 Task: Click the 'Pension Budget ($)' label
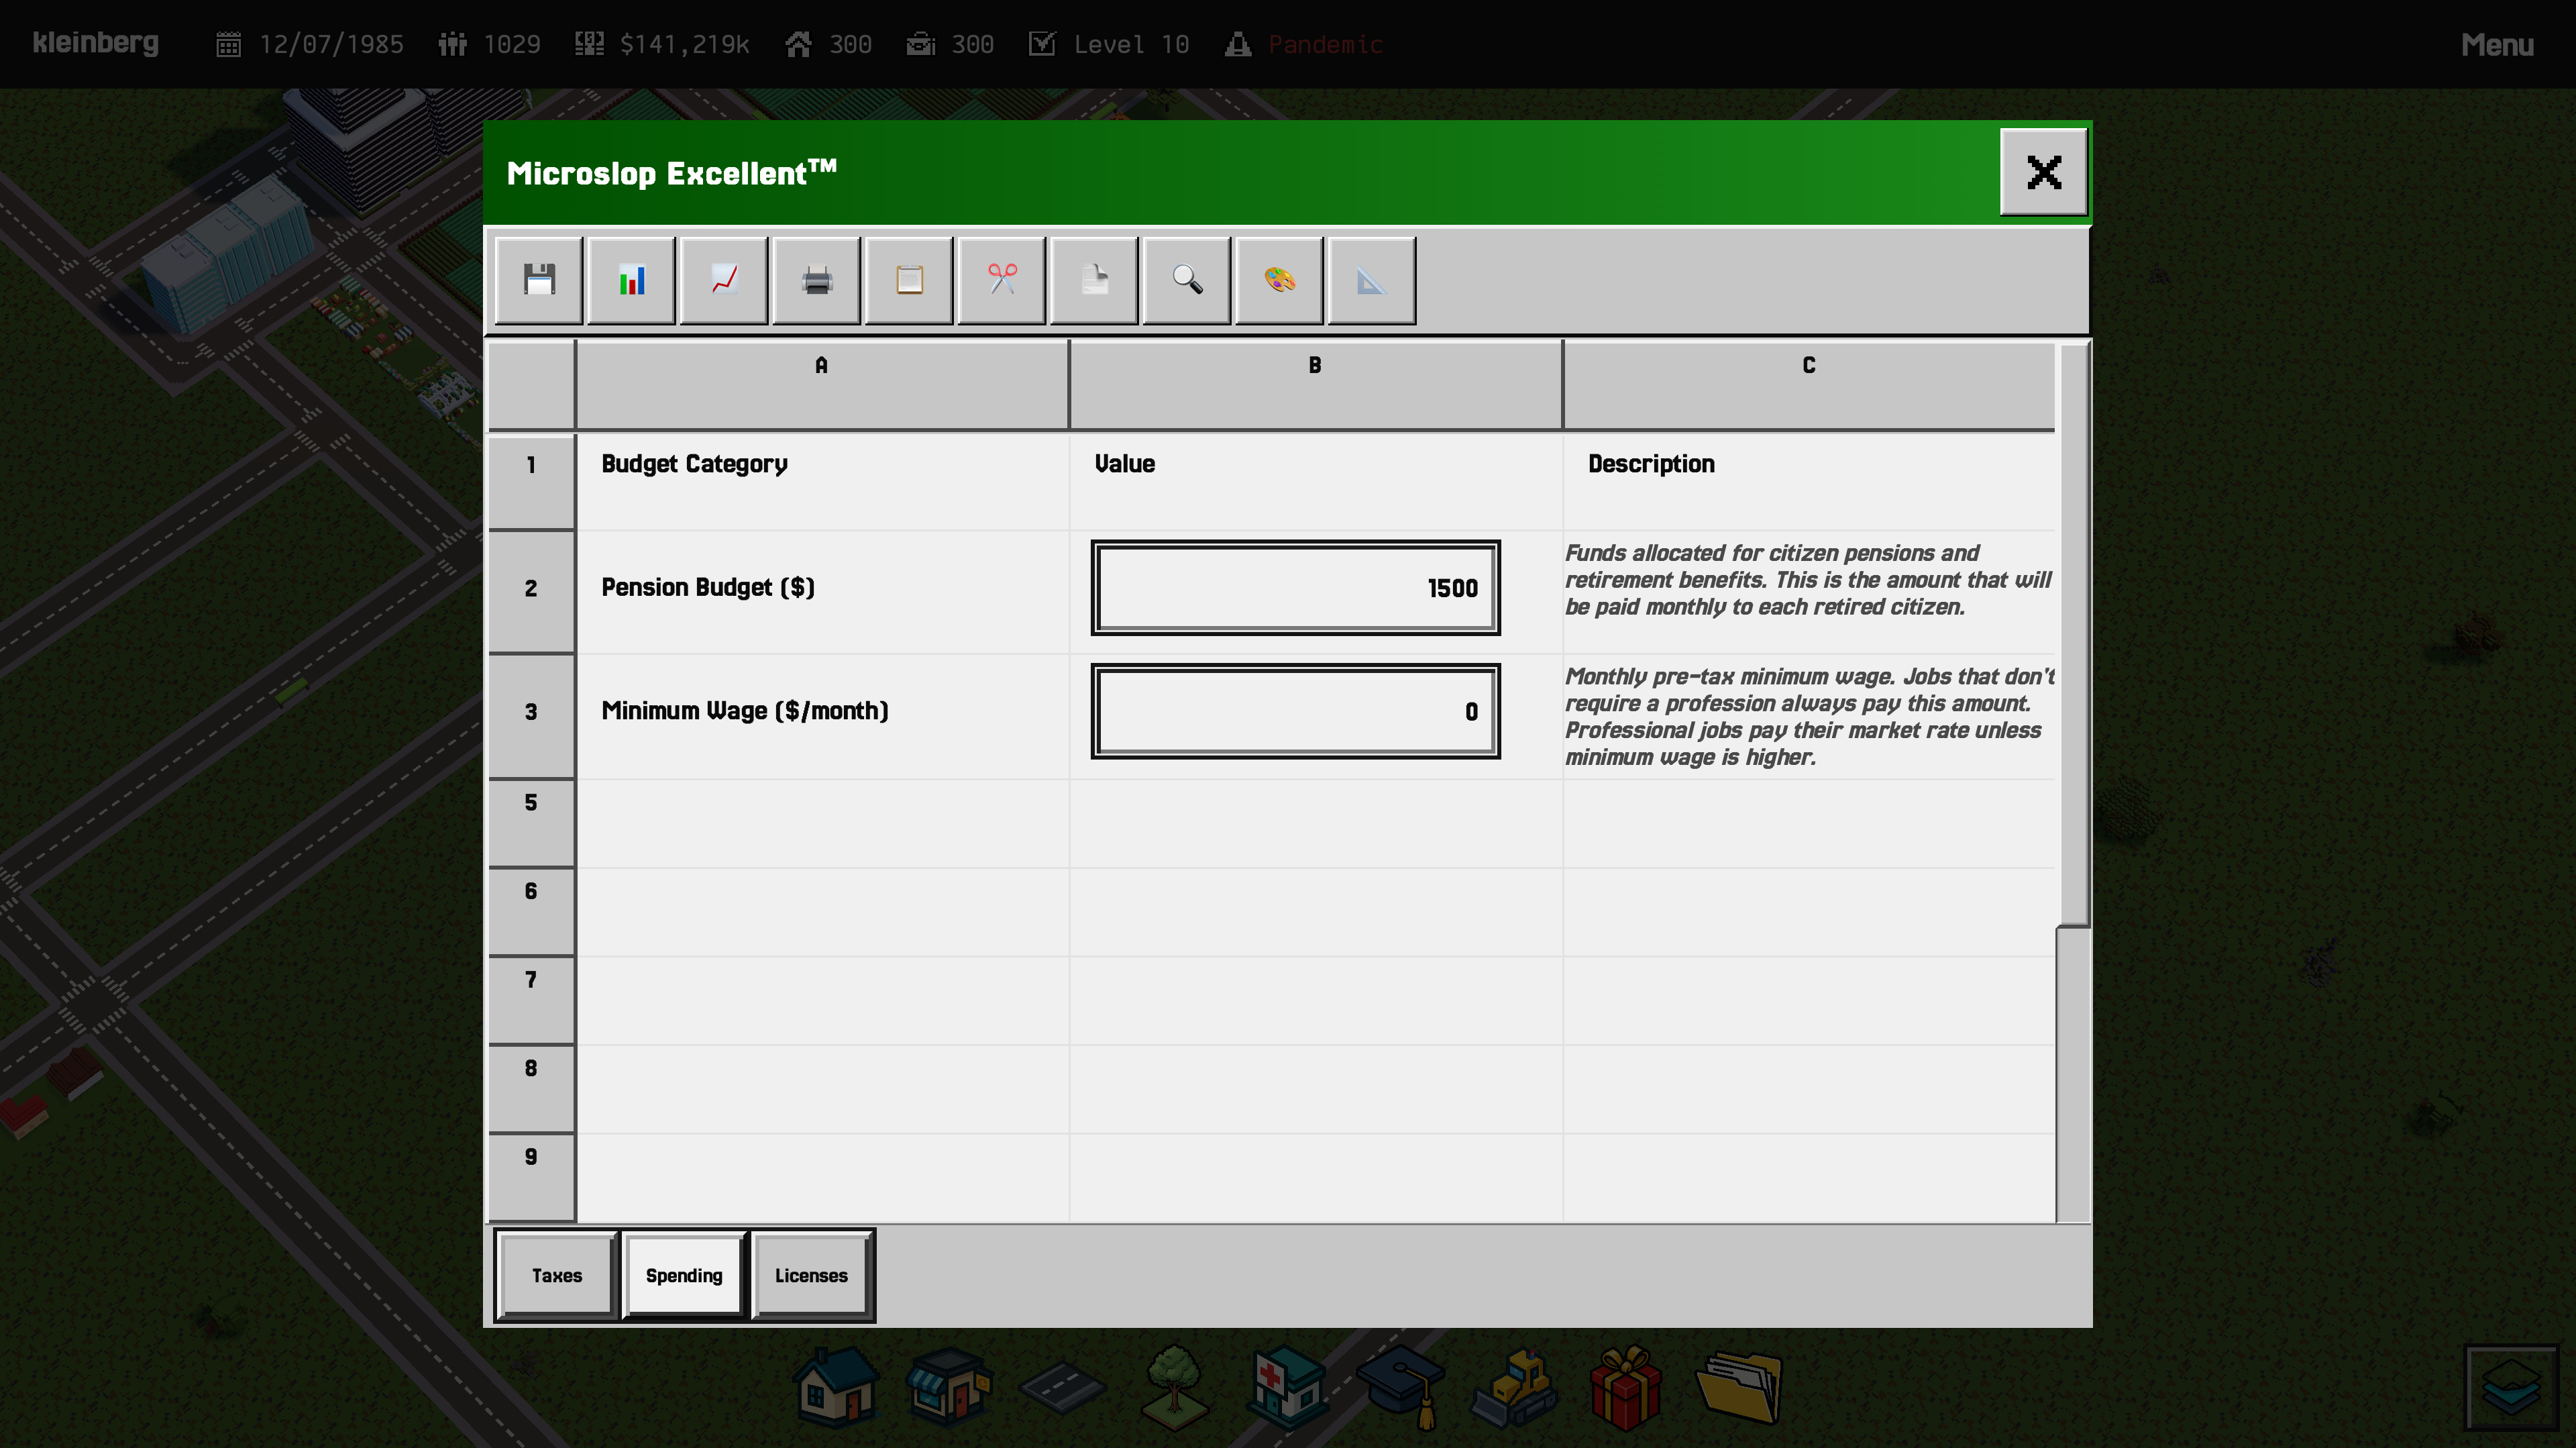tap(708, 588)
